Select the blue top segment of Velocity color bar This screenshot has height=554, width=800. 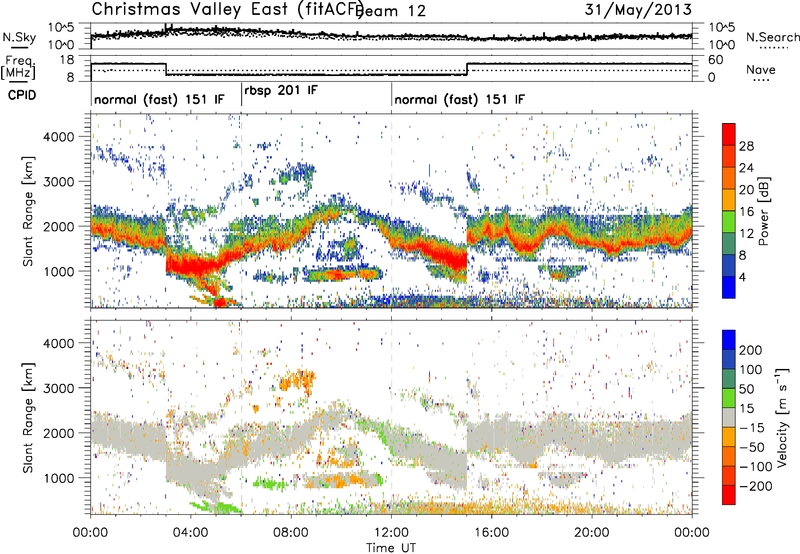click(x=729, y=340)
